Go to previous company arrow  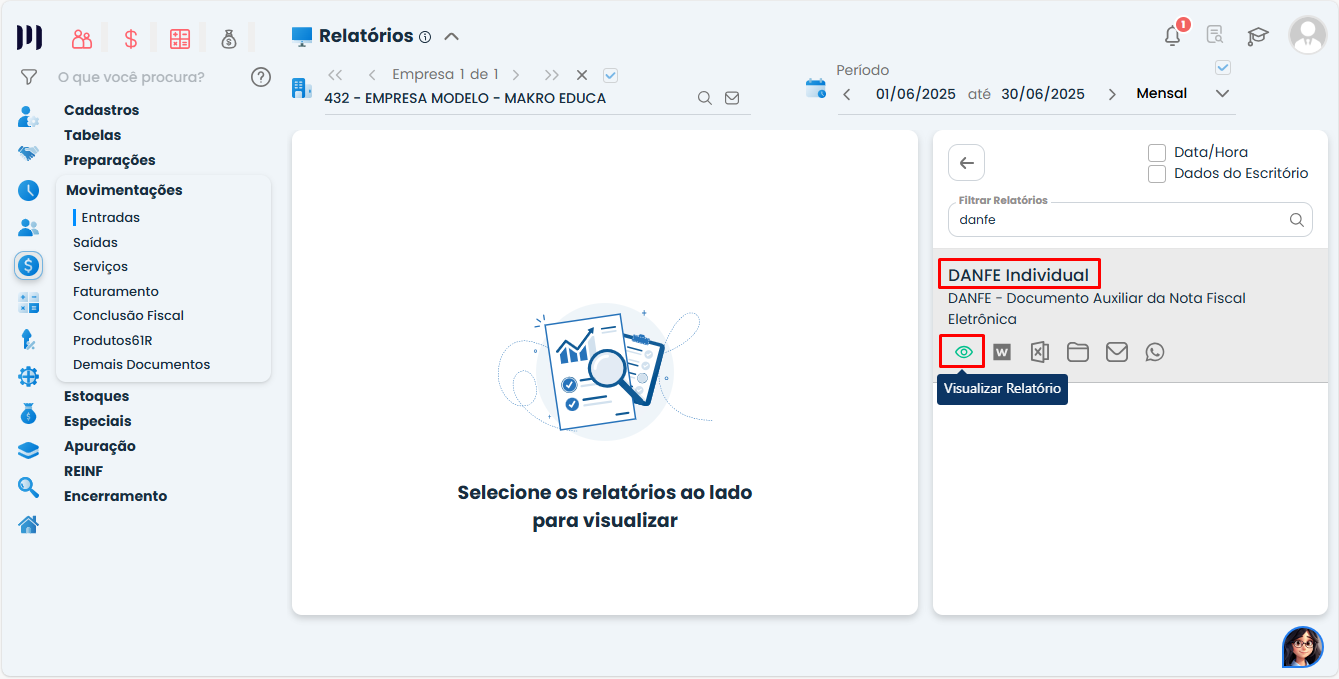(372, 75)
